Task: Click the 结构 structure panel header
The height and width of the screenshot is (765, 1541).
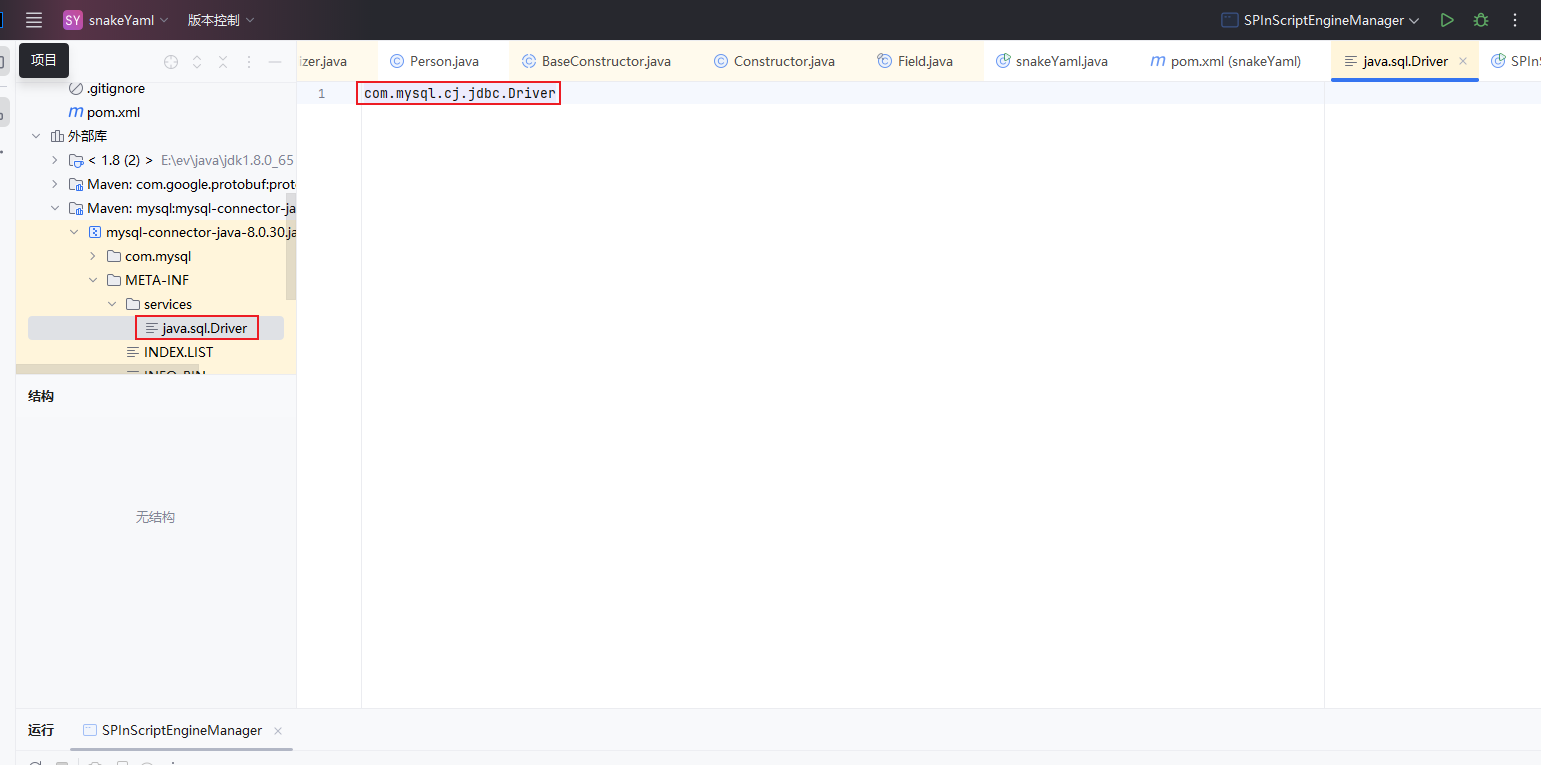Action: coord(41,396)
